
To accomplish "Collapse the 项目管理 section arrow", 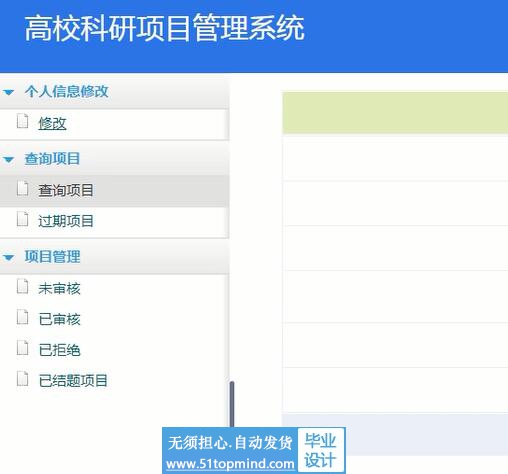I will (x=9, y=257).
